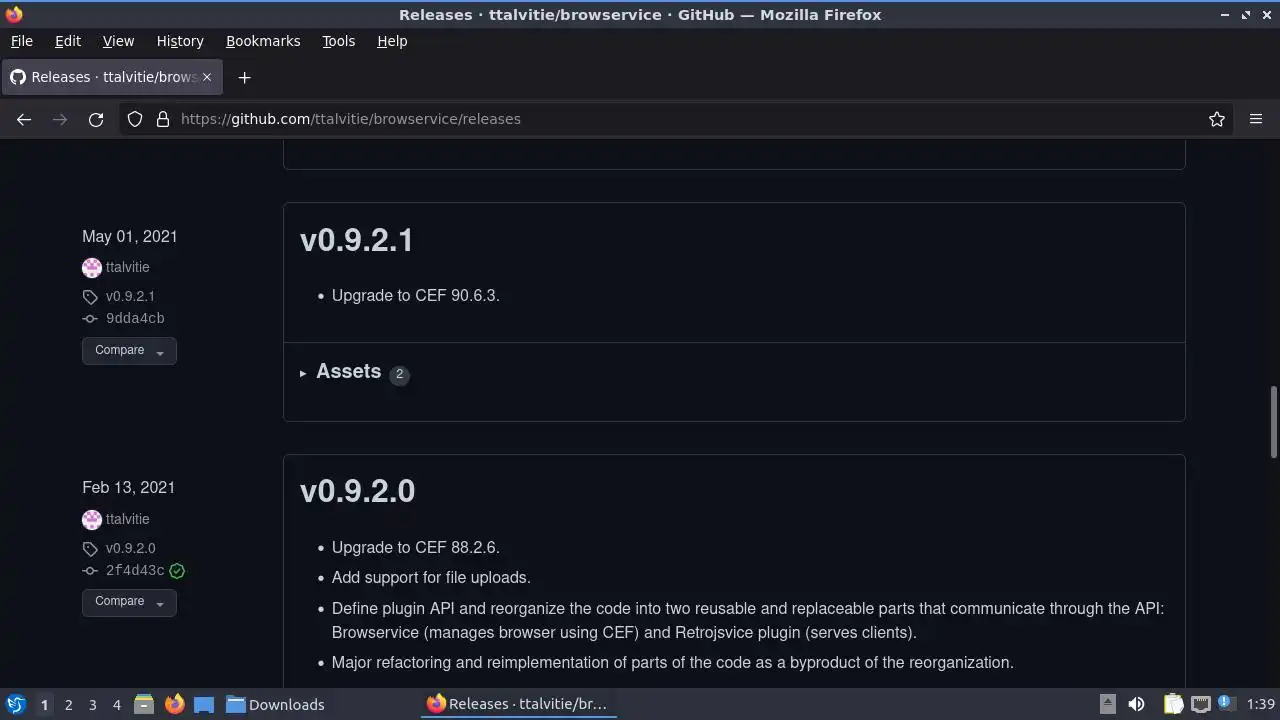Click the green verified check by 2f4d43c

point(177,571)
